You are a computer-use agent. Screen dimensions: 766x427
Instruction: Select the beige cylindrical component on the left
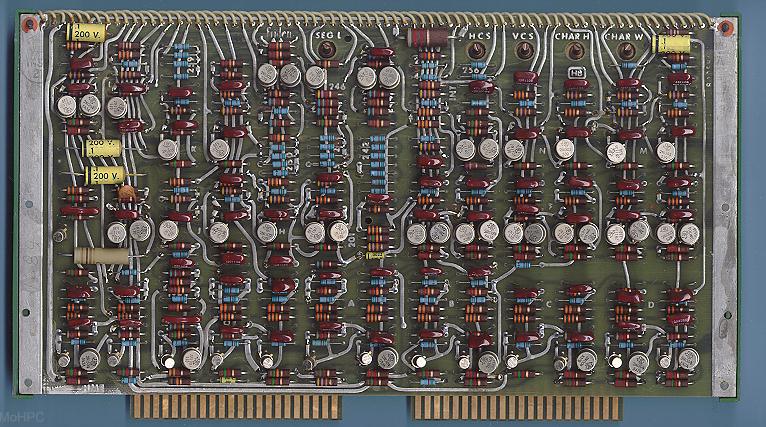pos(101,256)
